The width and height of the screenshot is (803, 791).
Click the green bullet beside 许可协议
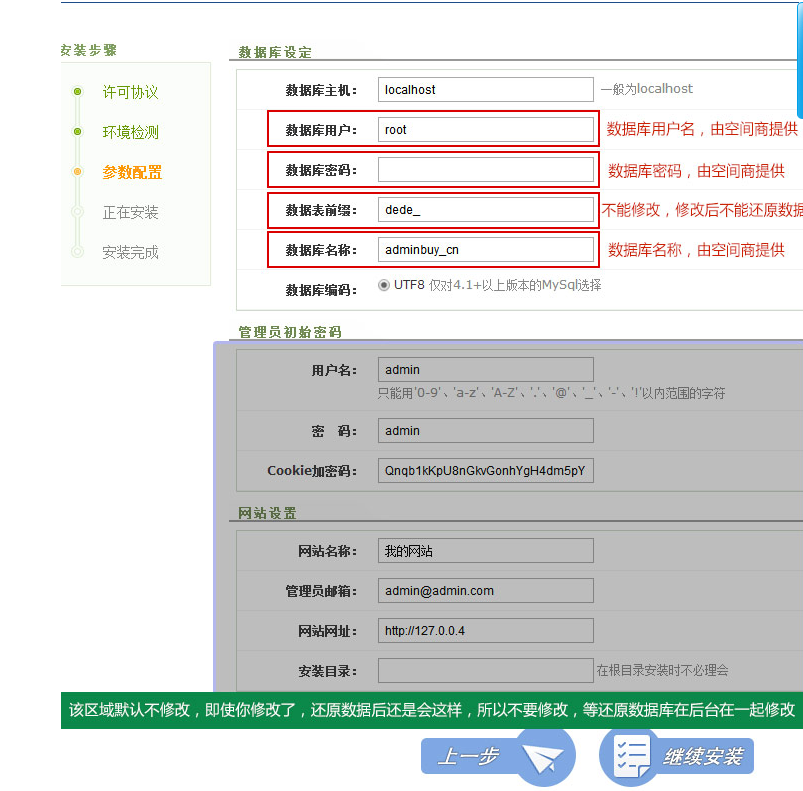coord(77,92)
